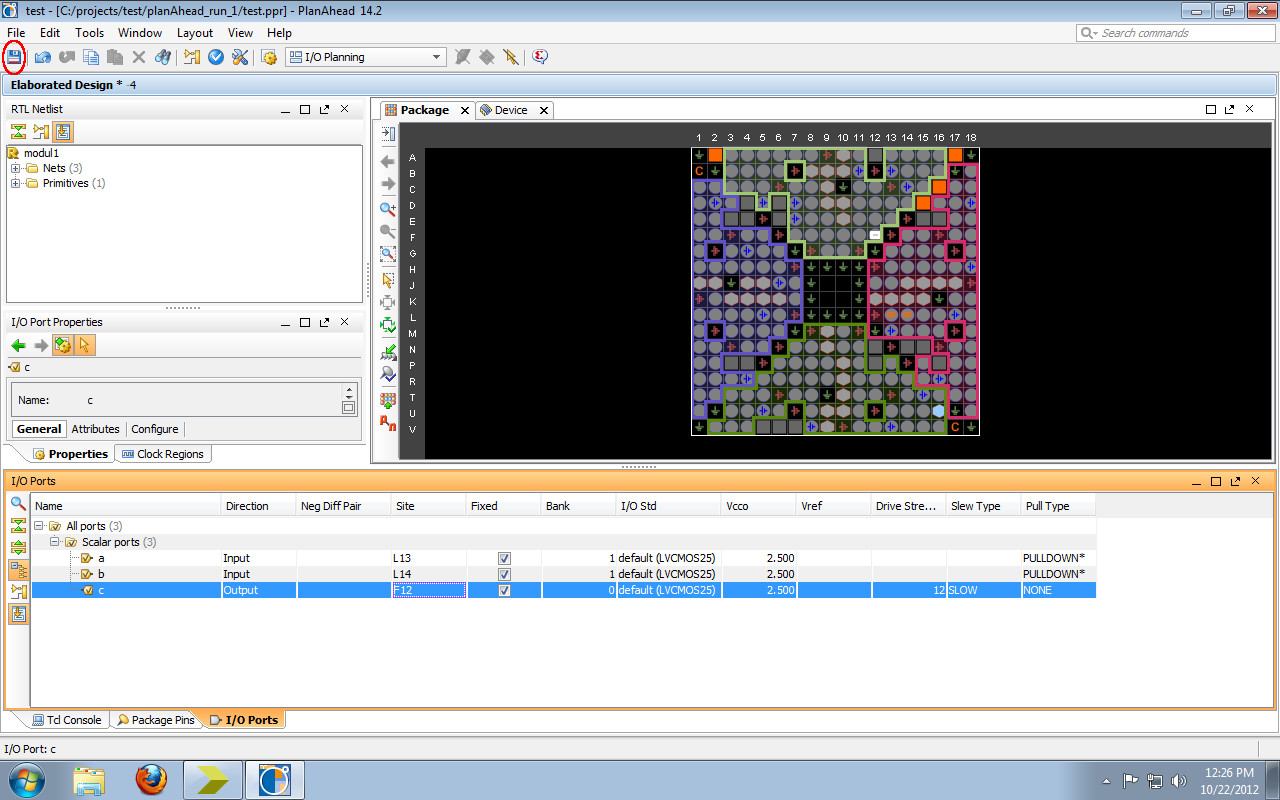Screen dimensions: 1280x800
Task: Click the Find toolbar binoculars icon
Action: tap(162, 57)
